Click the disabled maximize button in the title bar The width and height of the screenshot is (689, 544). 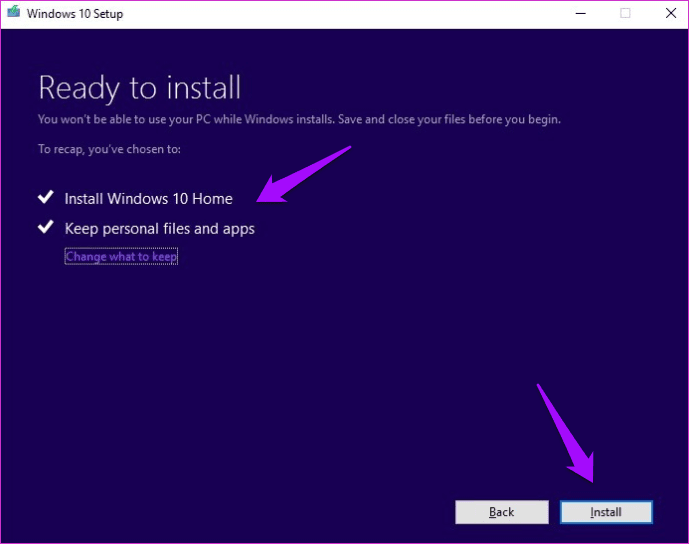point(625,14)
